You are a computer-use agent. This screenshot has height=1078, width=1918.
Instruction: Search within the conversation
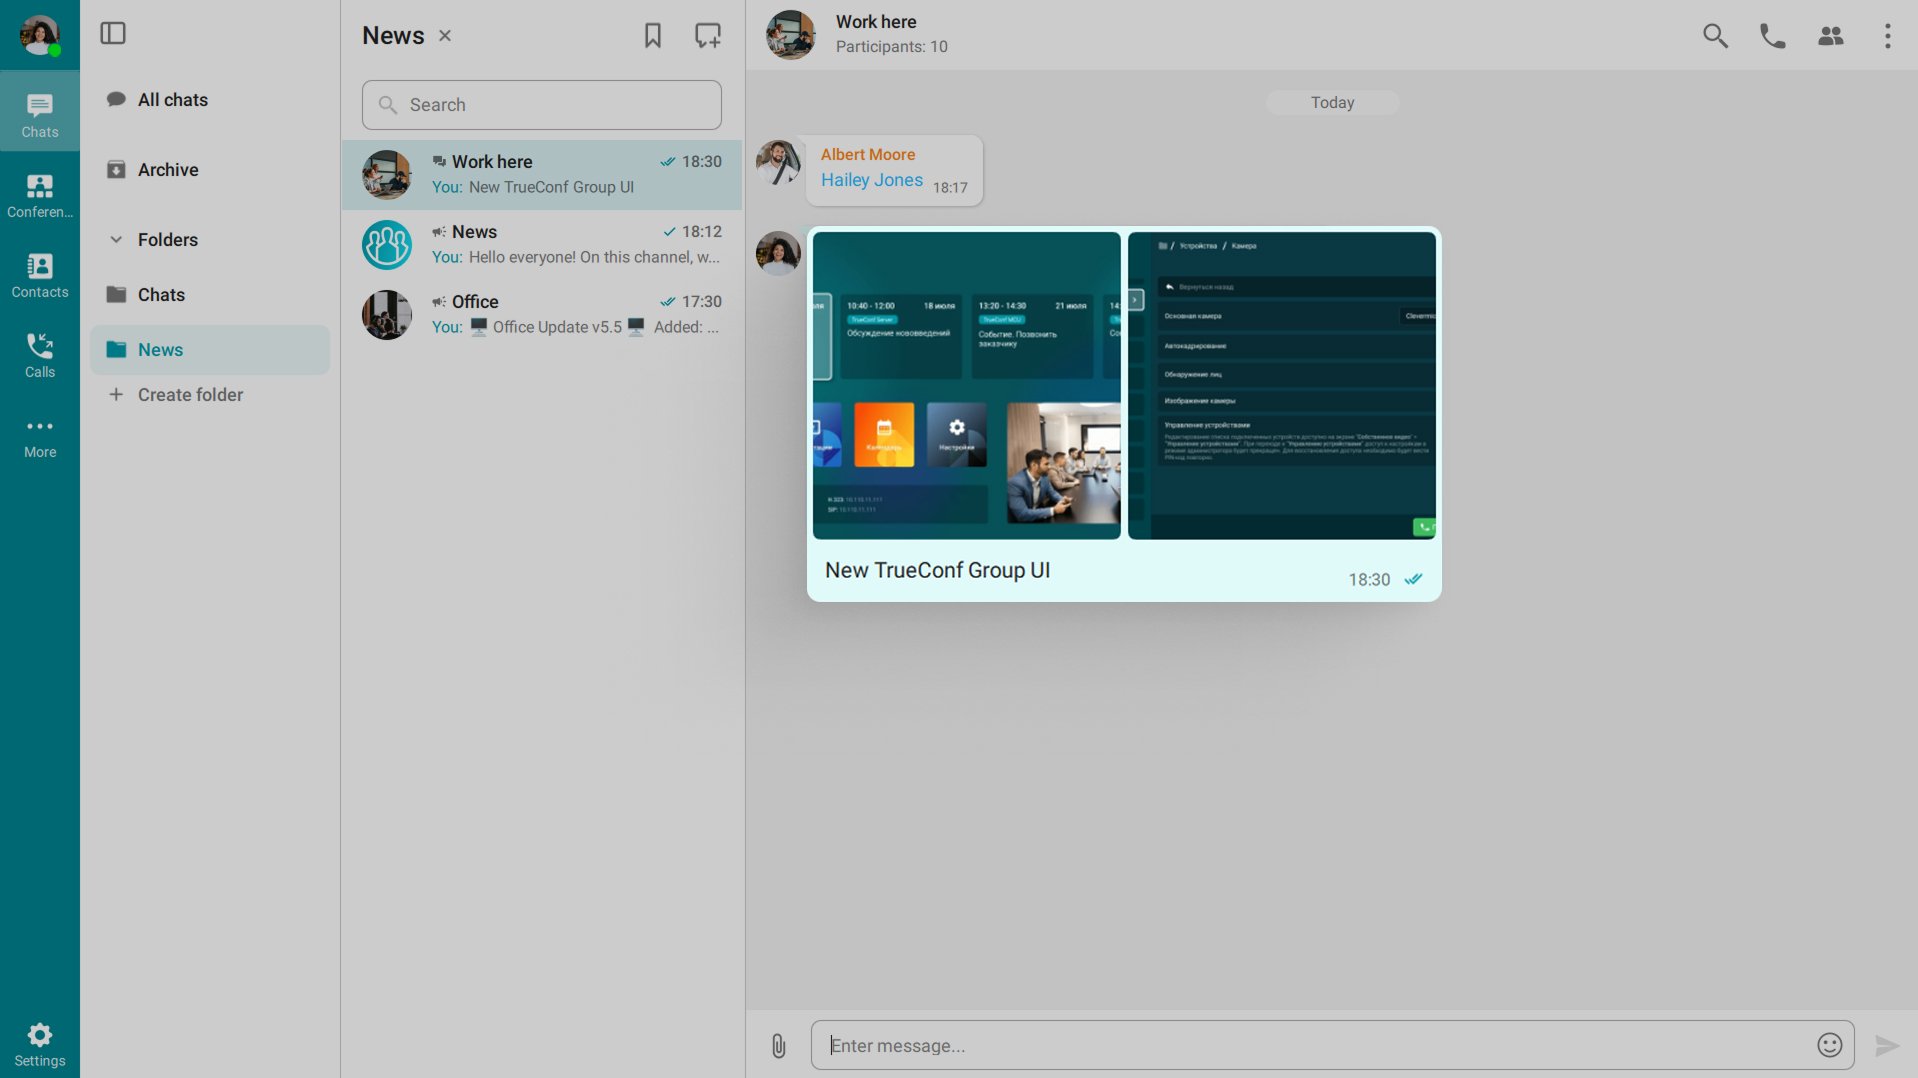(x=1716, y=36)
